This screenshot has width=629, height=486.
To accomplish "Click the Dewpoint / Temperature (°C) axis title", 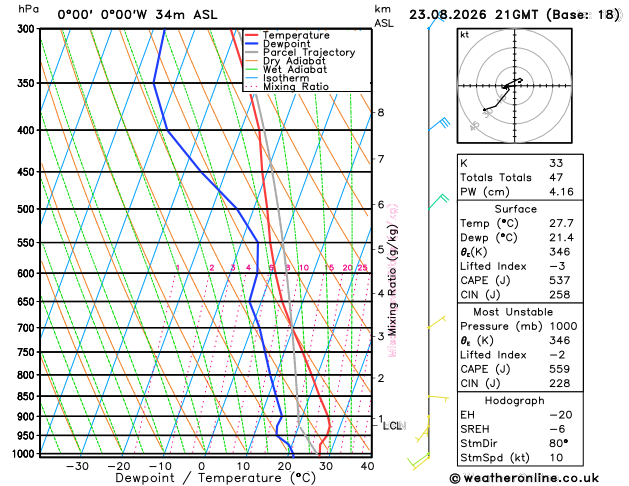I will 215,478.
